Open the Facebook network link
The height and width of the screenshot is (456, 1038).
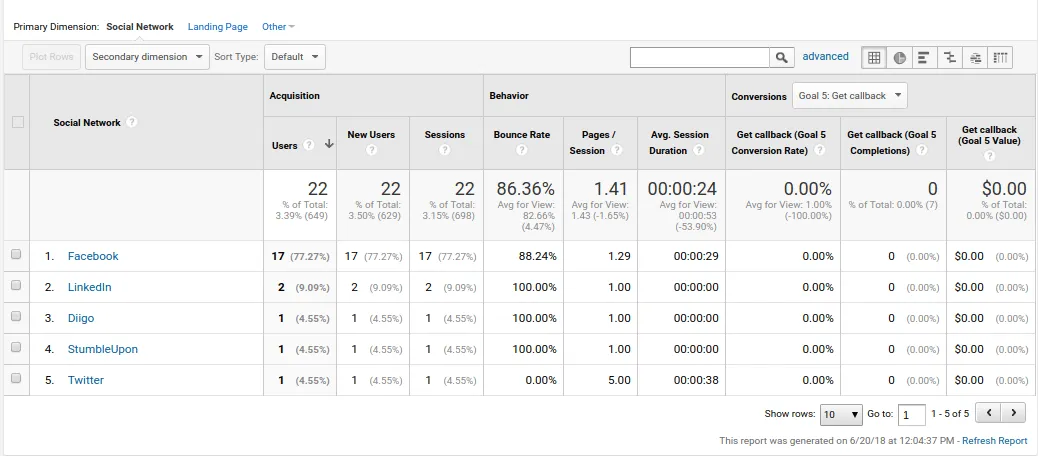point(93,256)
